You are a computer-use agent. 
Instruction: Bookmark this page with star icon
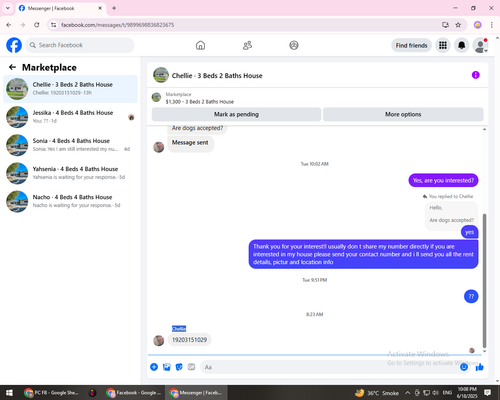(x=458, y=25)
